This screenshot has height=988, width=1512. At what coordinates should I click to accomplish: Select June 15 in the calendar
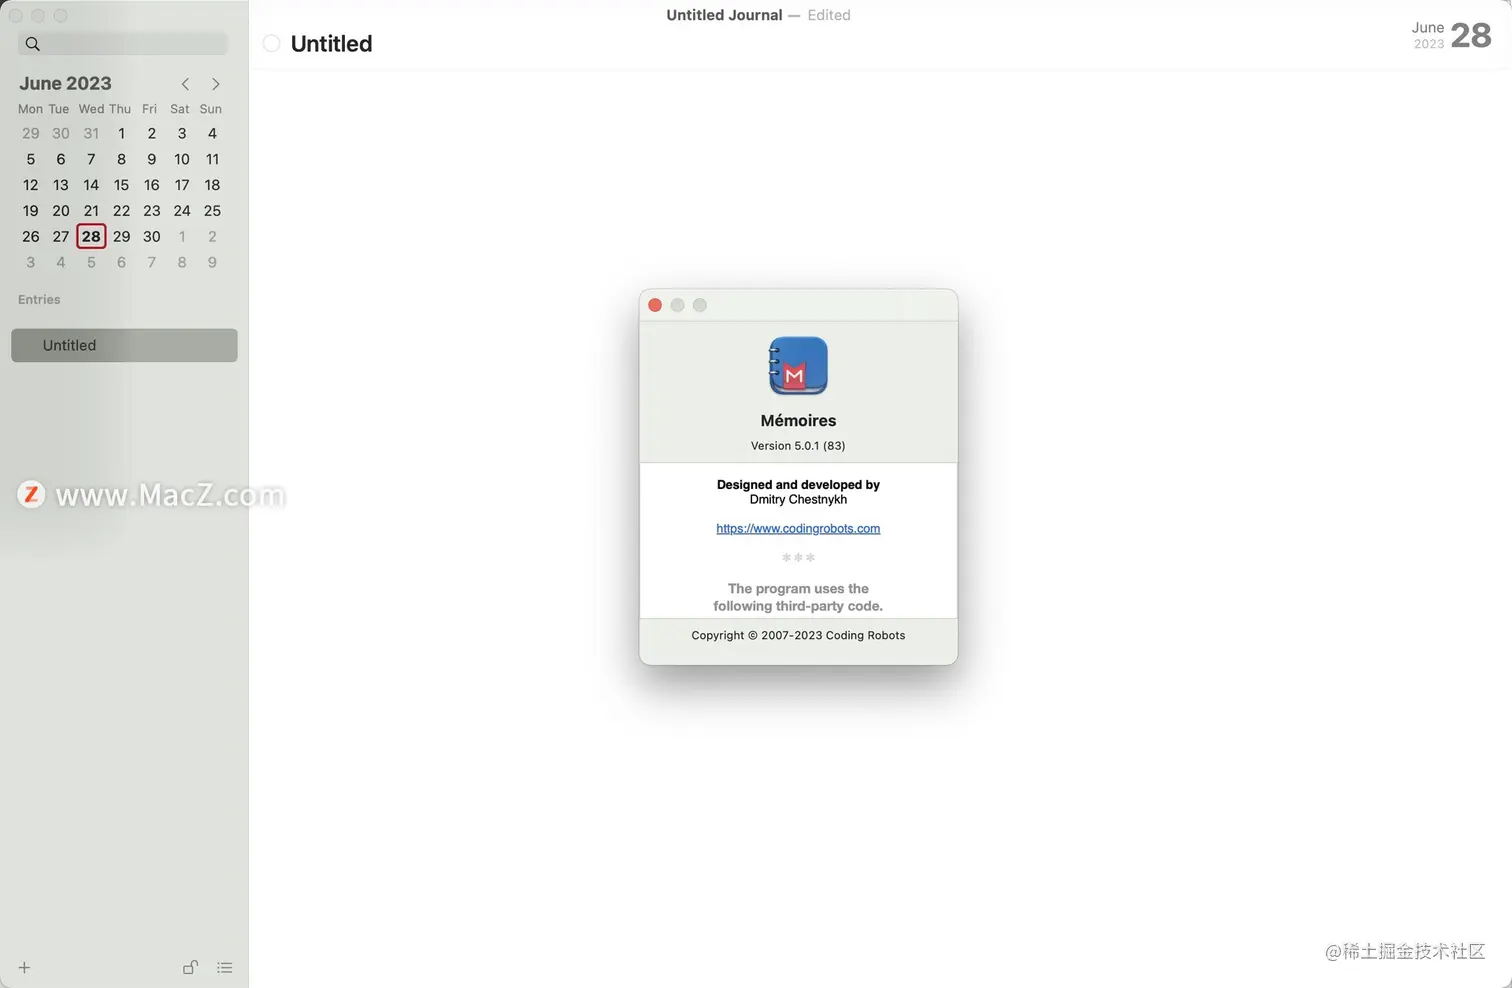121,185
